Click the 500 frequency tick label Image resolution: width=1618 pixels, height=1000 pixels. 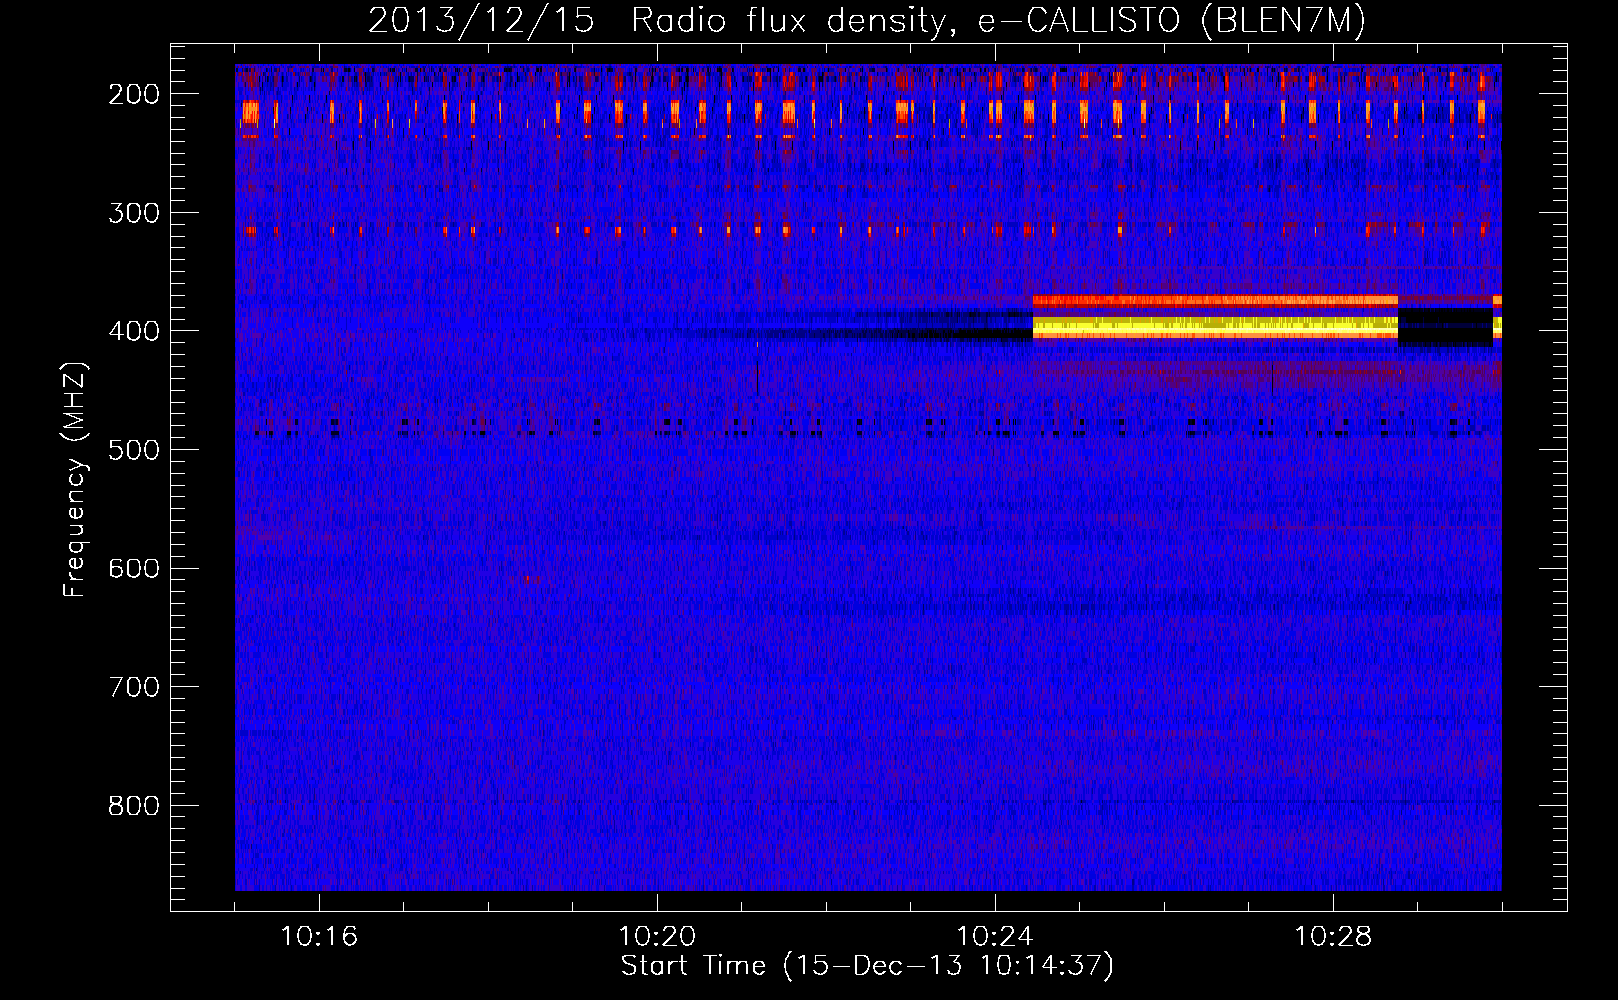[x=133, y=450]
